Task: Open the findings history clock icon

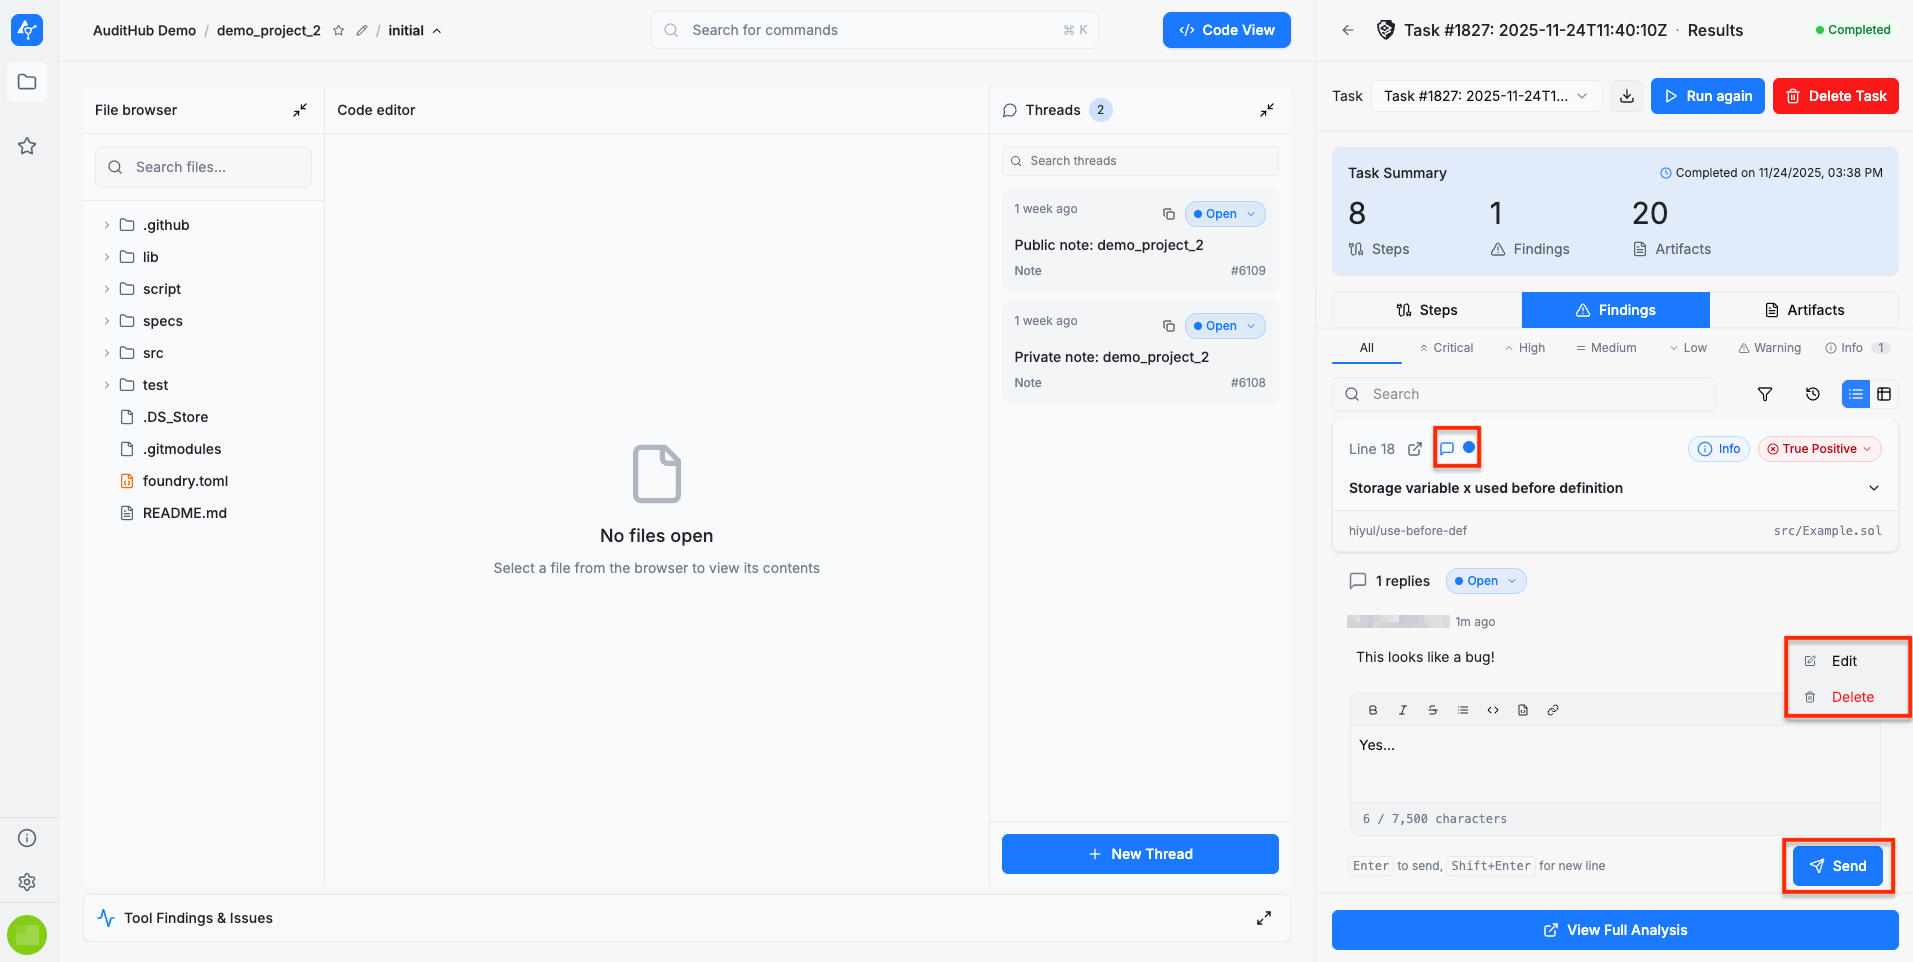Action: click(x=1812, y=394)
